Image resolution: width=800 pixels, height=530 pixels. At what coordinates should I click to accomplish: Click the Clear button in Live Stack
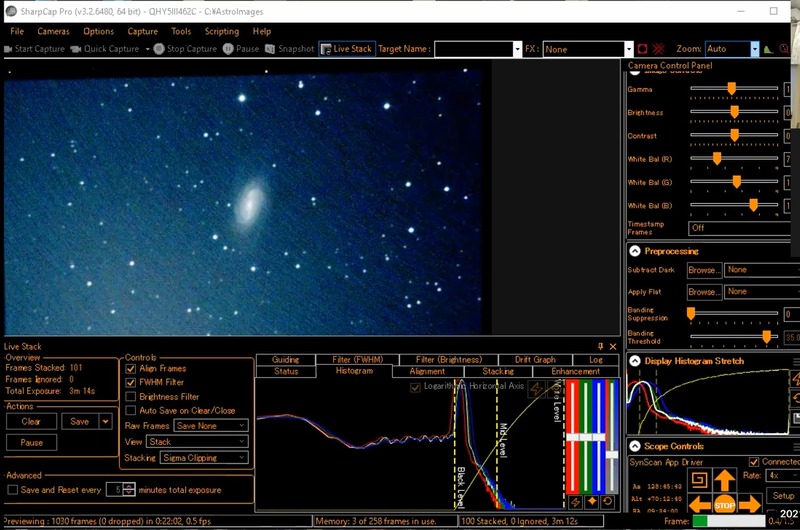[31, 421]
